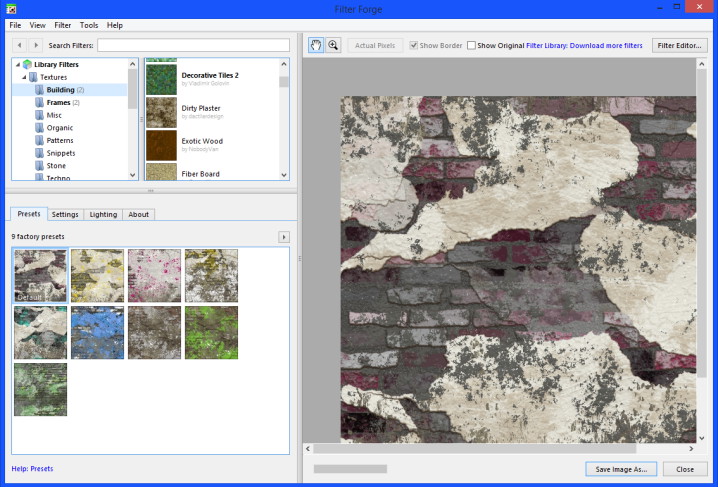Click the Stone category folder icon
The image size is (718, 487).
pyautogui.click(x=40, y=166)
